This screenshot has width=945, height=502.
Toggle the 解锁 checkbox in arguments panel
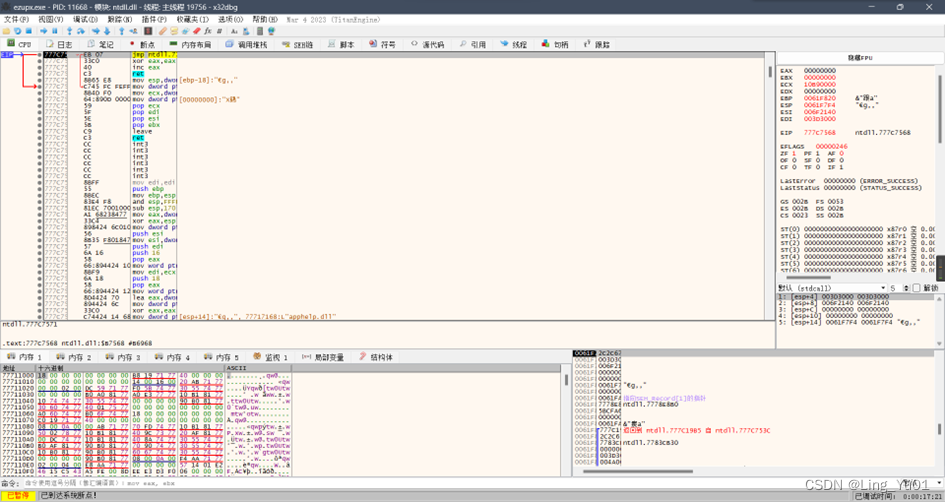pyautogui.click(x=917, y=288)
